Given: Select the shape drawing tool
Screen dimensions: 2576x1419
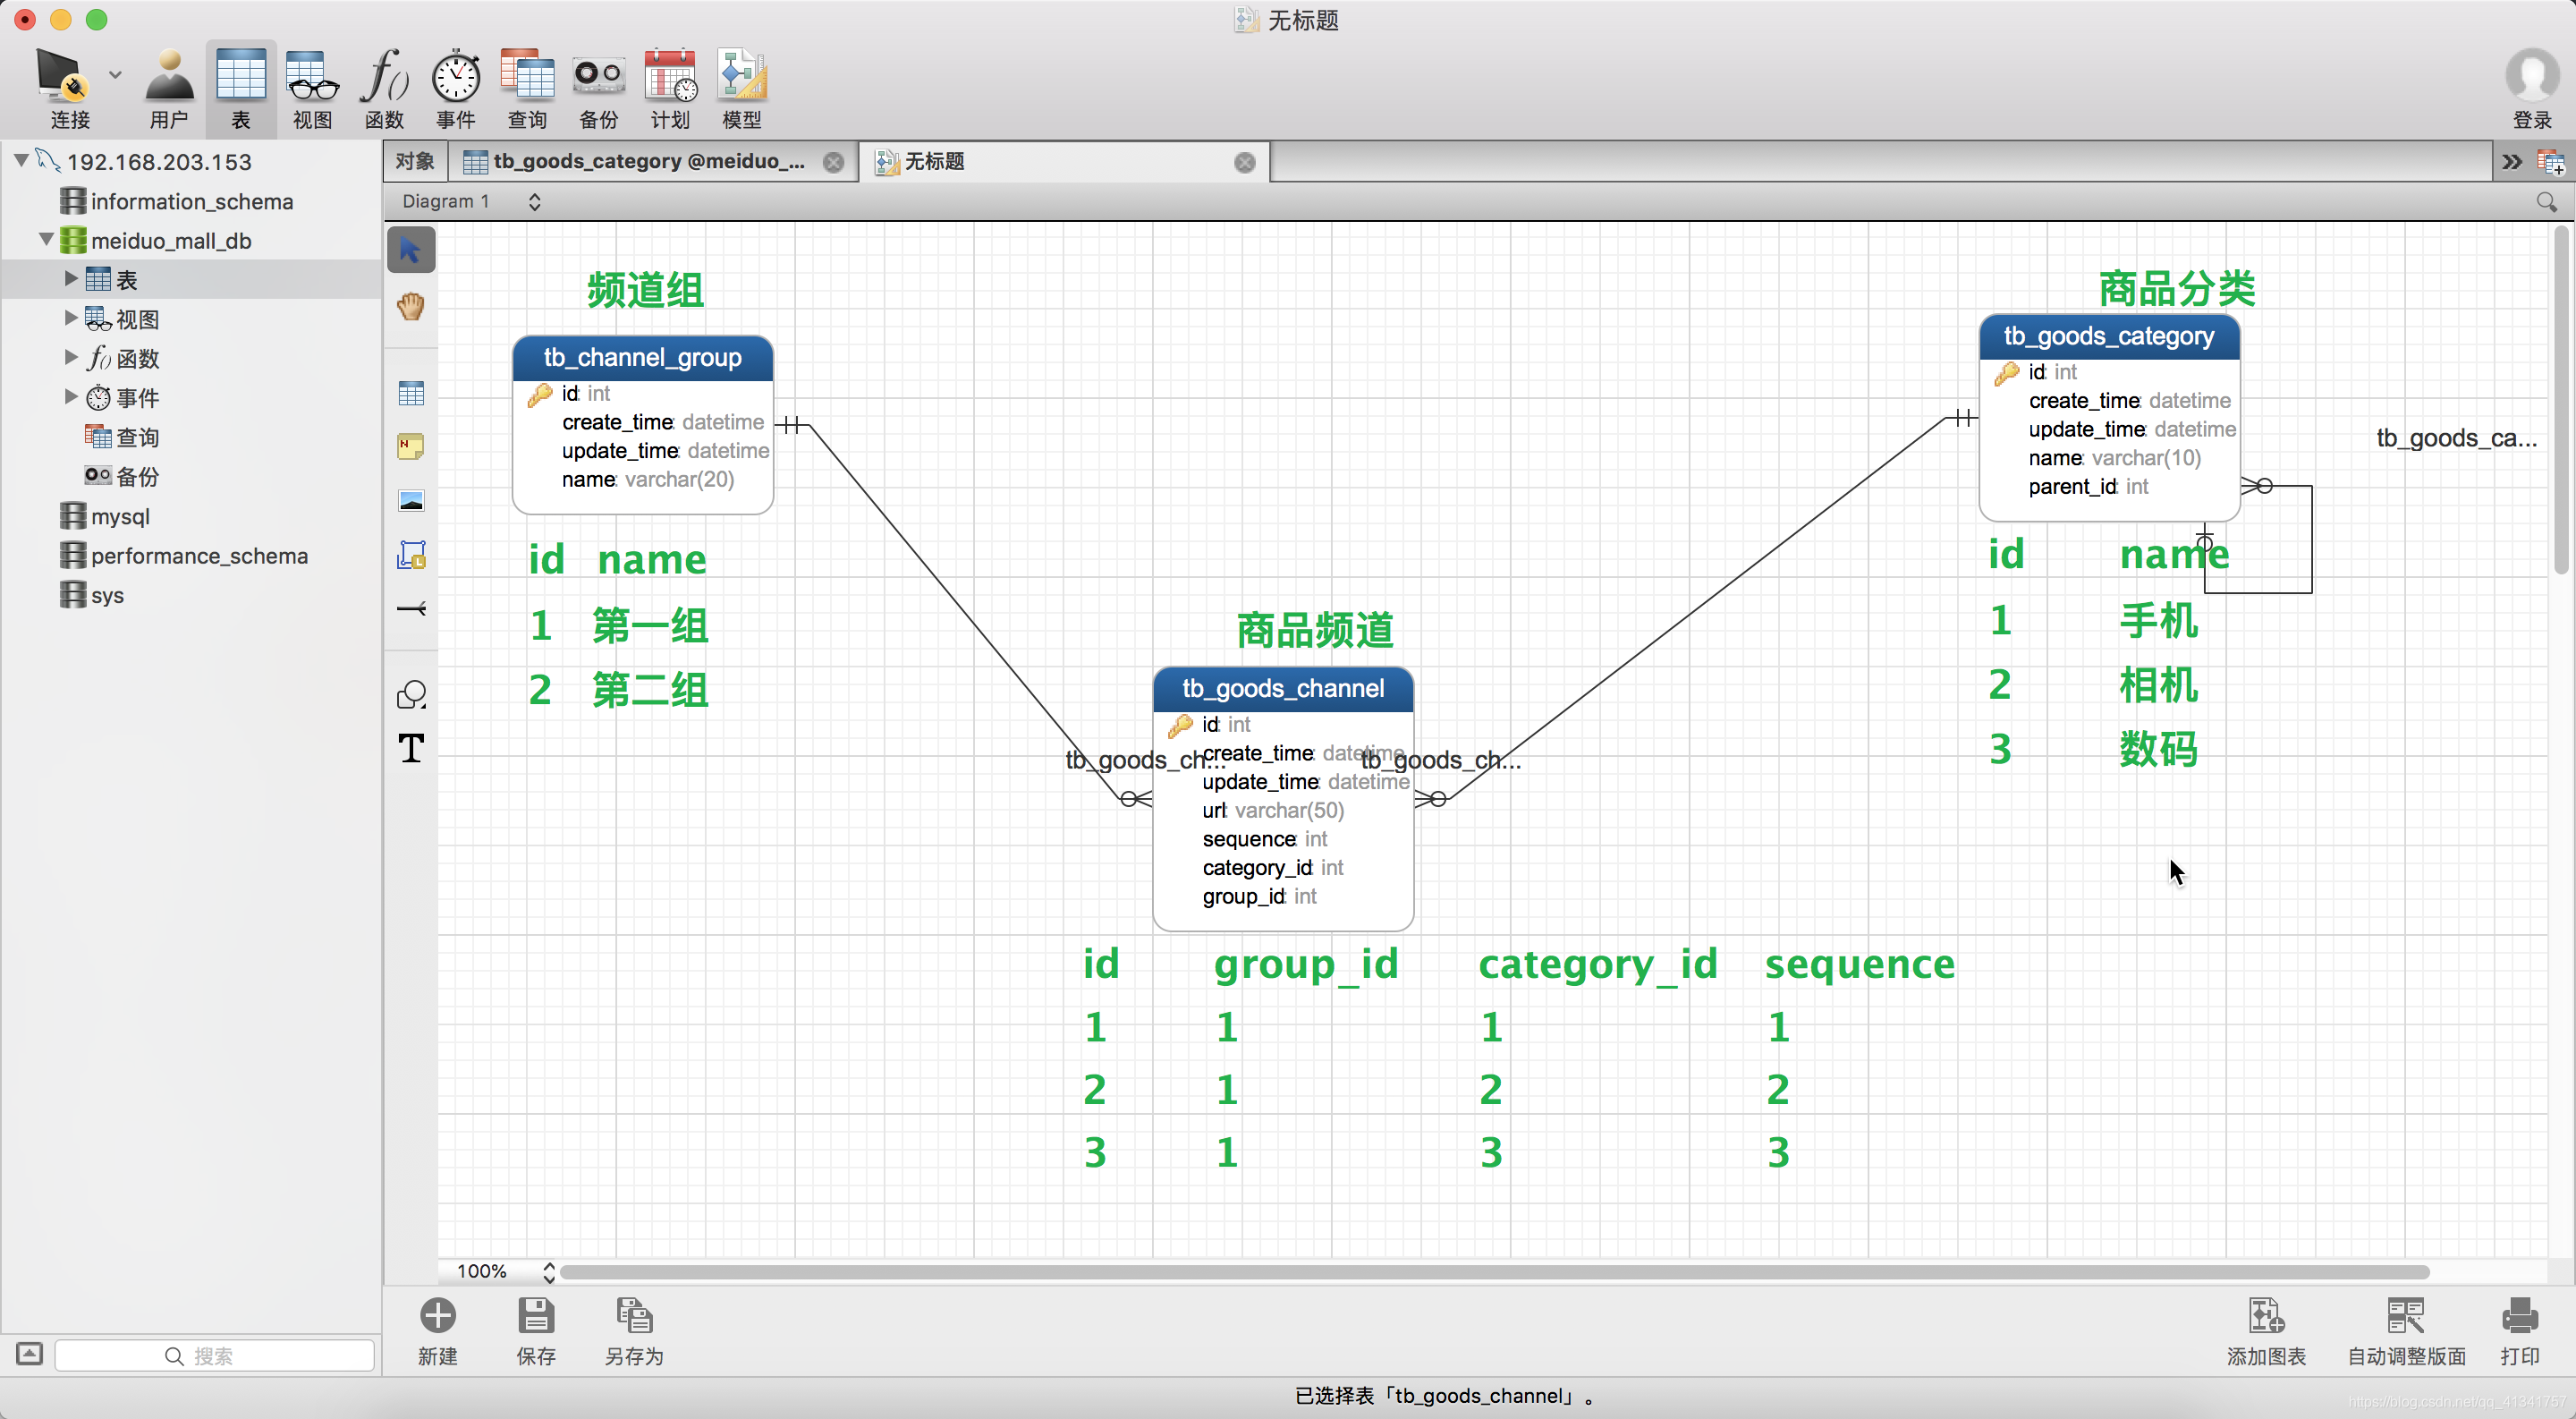Looking at the screenshot, I should 411,694.
